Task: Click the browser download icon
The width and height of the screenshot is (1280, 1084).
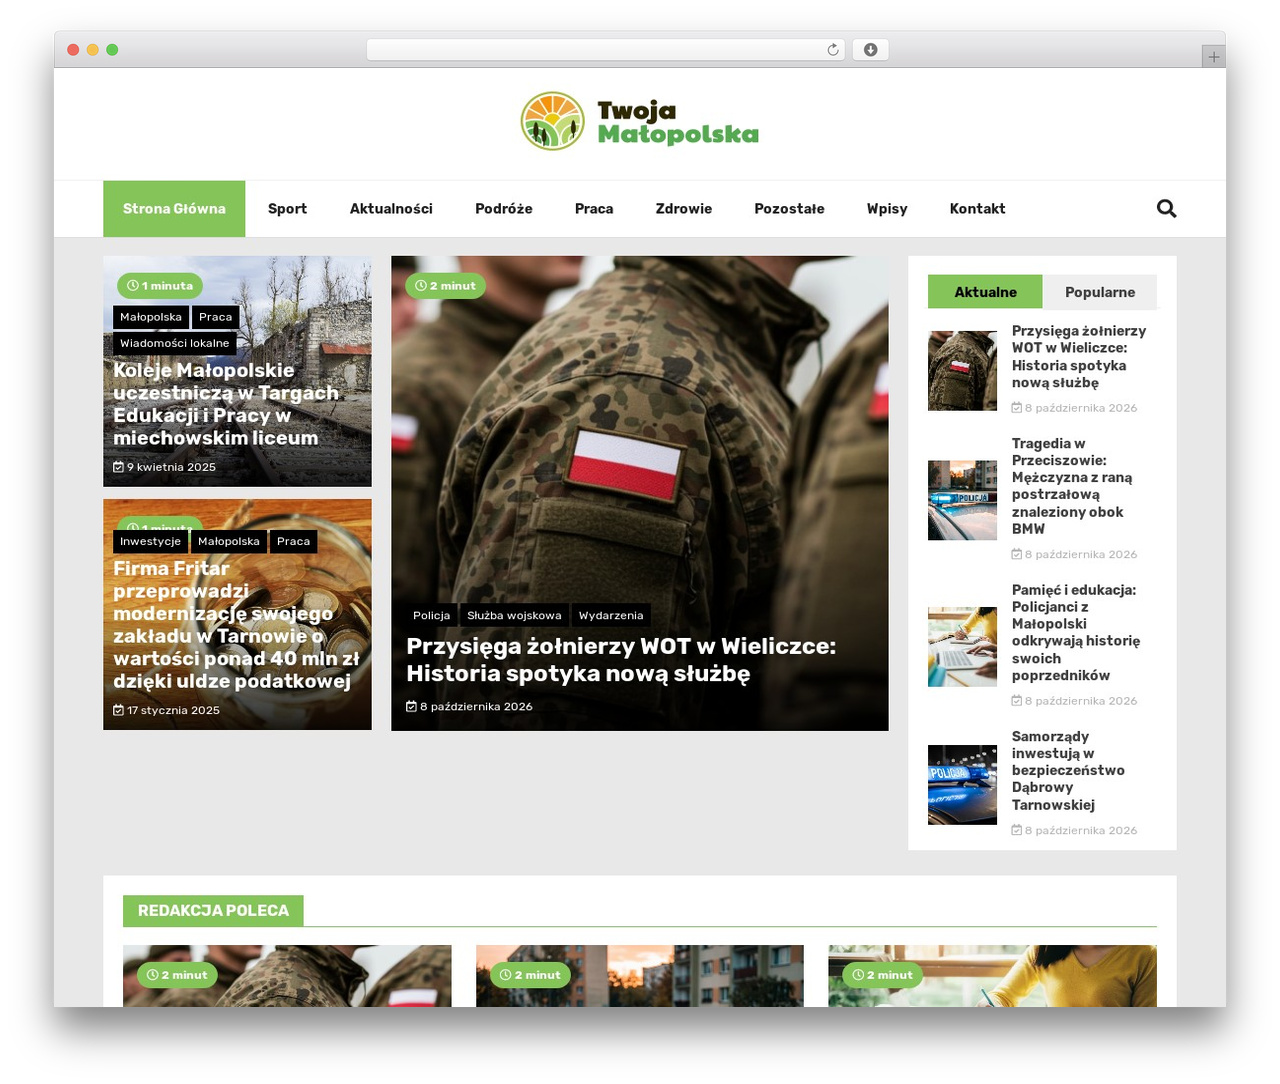Action: coord(870,49)
